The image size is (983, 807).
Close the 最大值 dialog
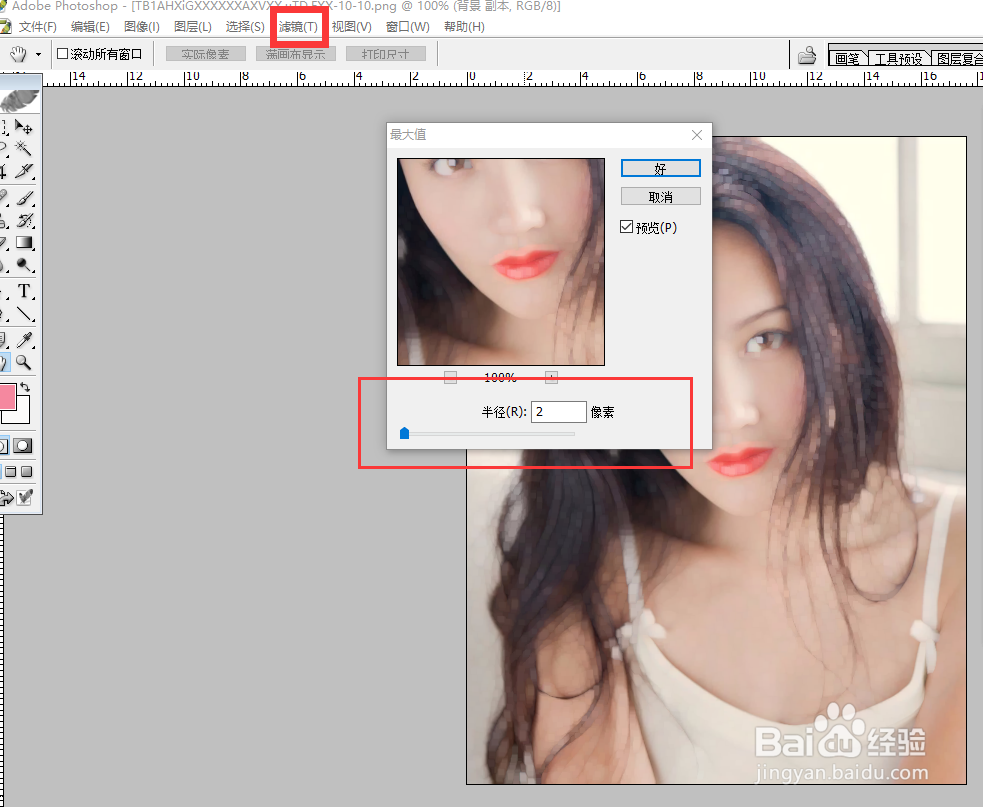tap(697, 135)
